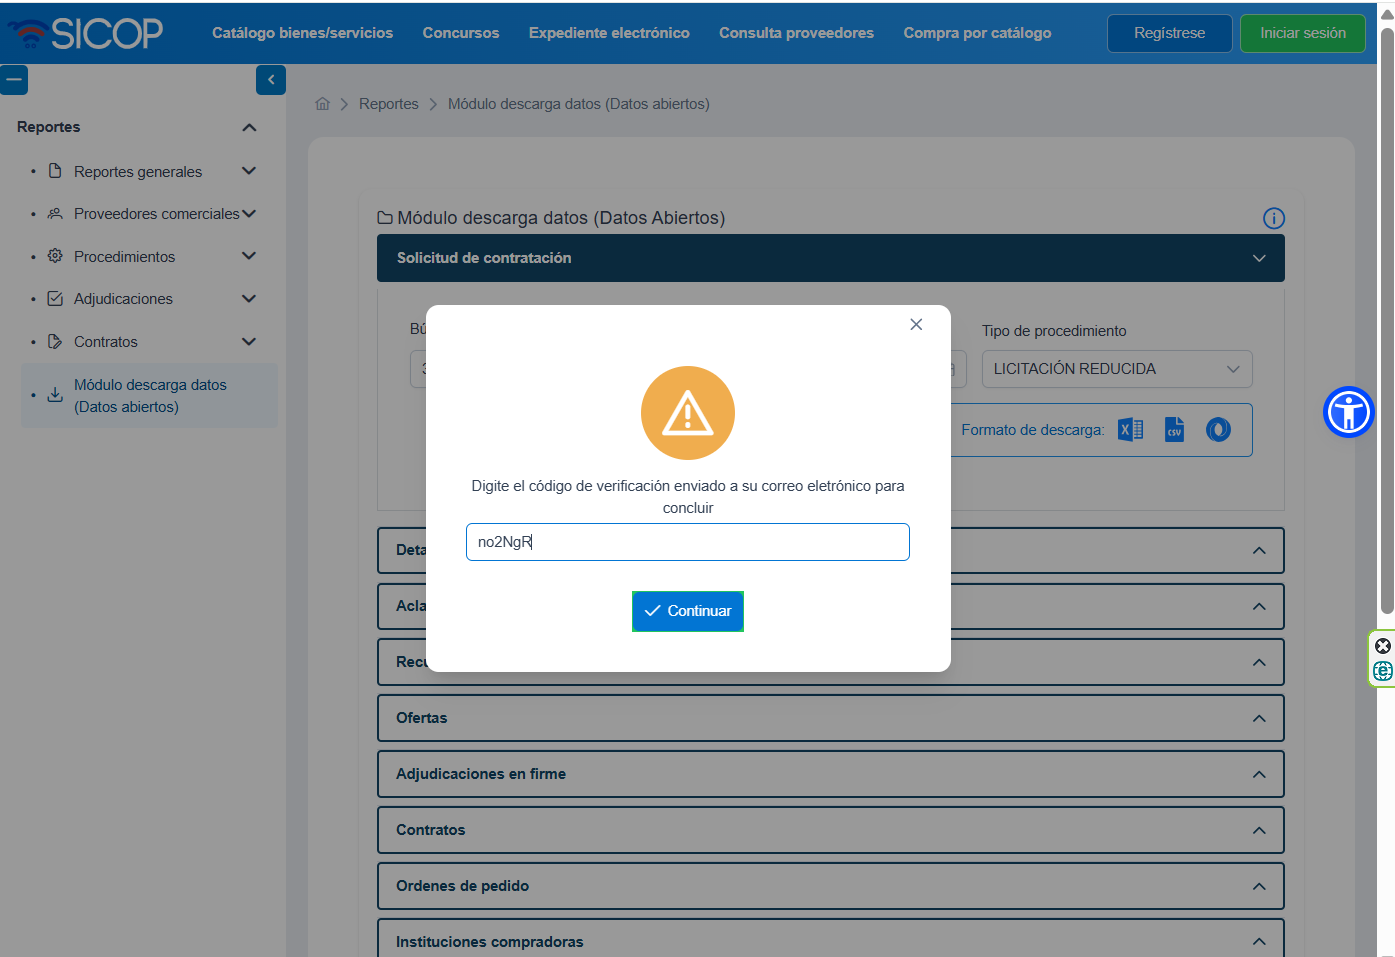Viewport: 1395px width, 957px height.
Task: Expand the Adjudicaciones submenu
Action: coord(248,298)
